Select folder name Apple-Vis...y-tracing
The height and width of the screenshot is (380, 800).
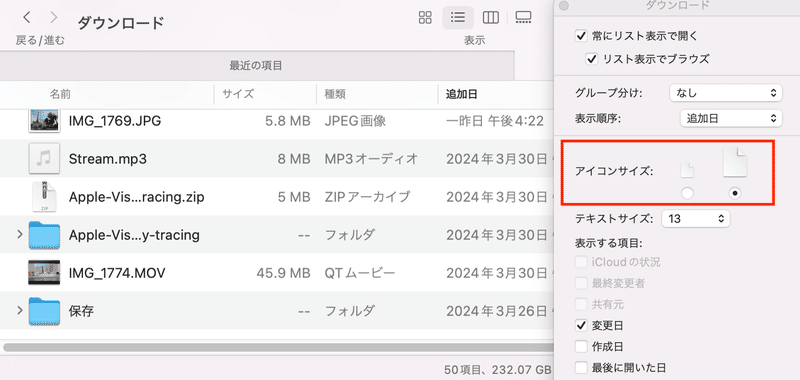(134, 235)
